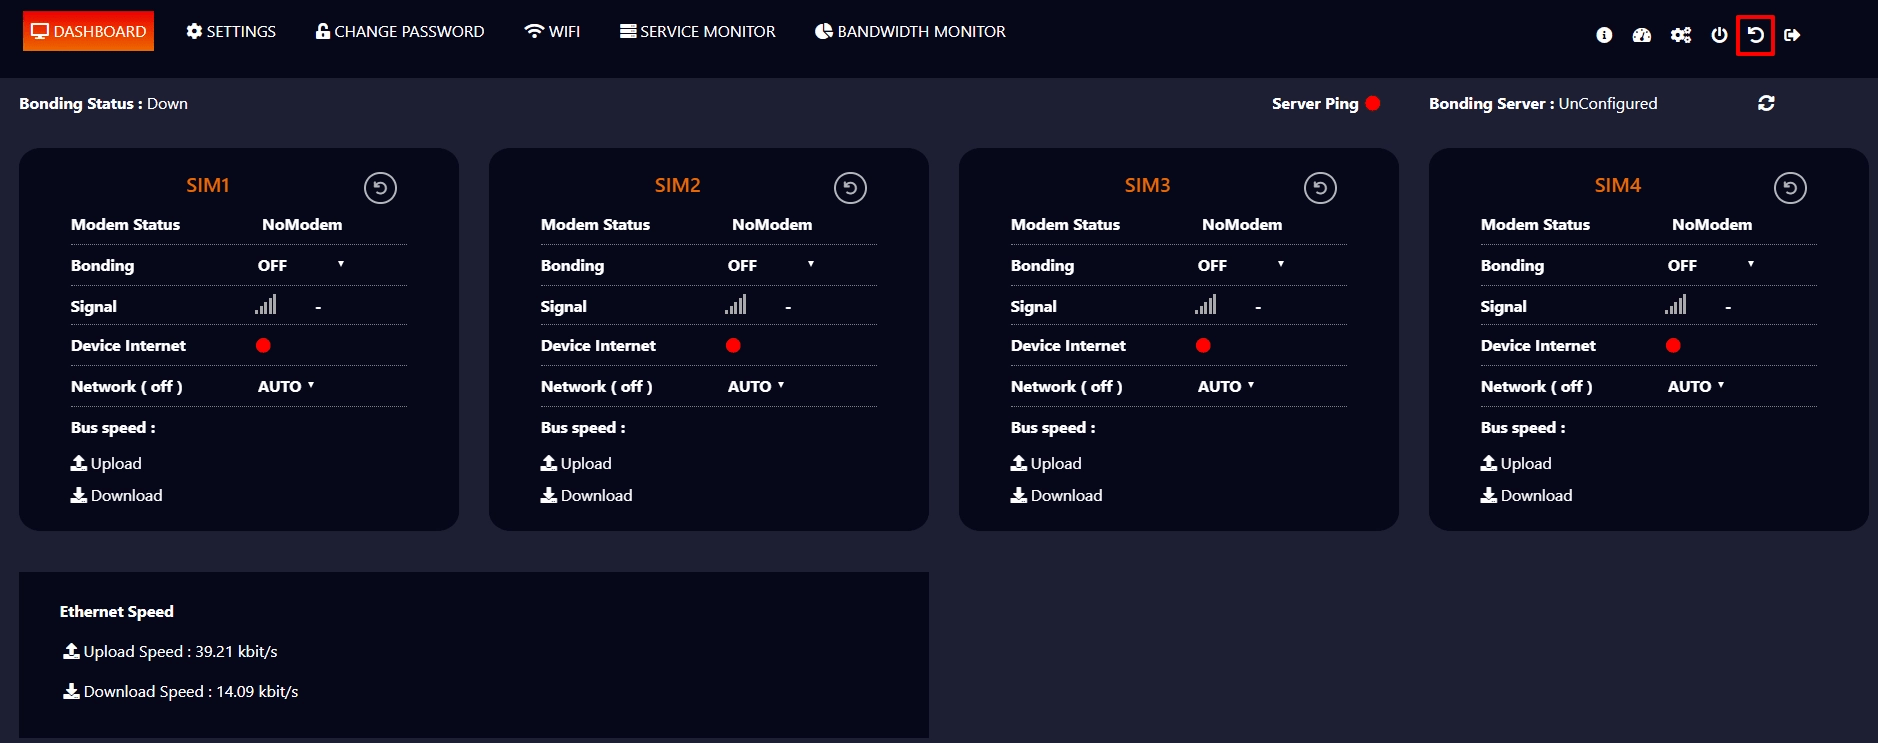
Task: Open Bandwidth Monitor page
Action: pos(910,31)
